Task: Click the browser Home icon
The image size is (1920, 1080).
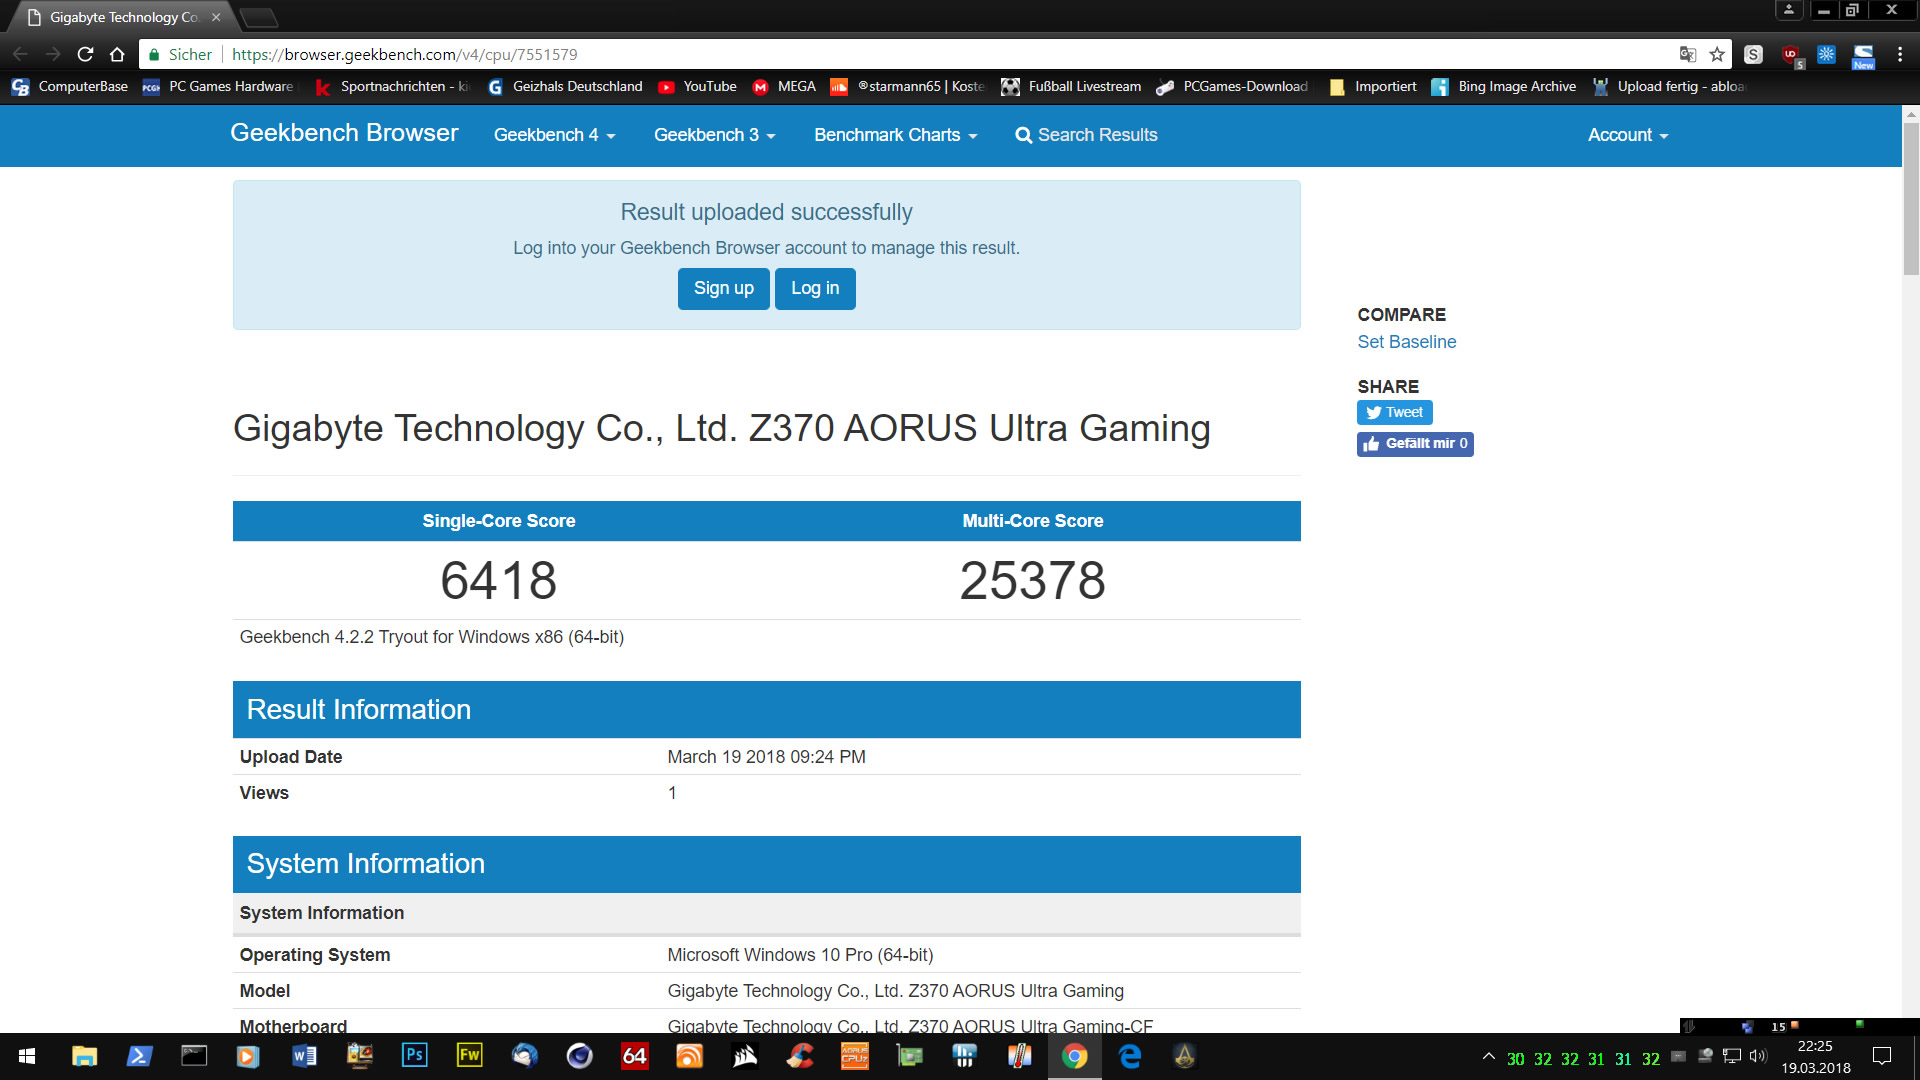Action: [x=117, y=54]
